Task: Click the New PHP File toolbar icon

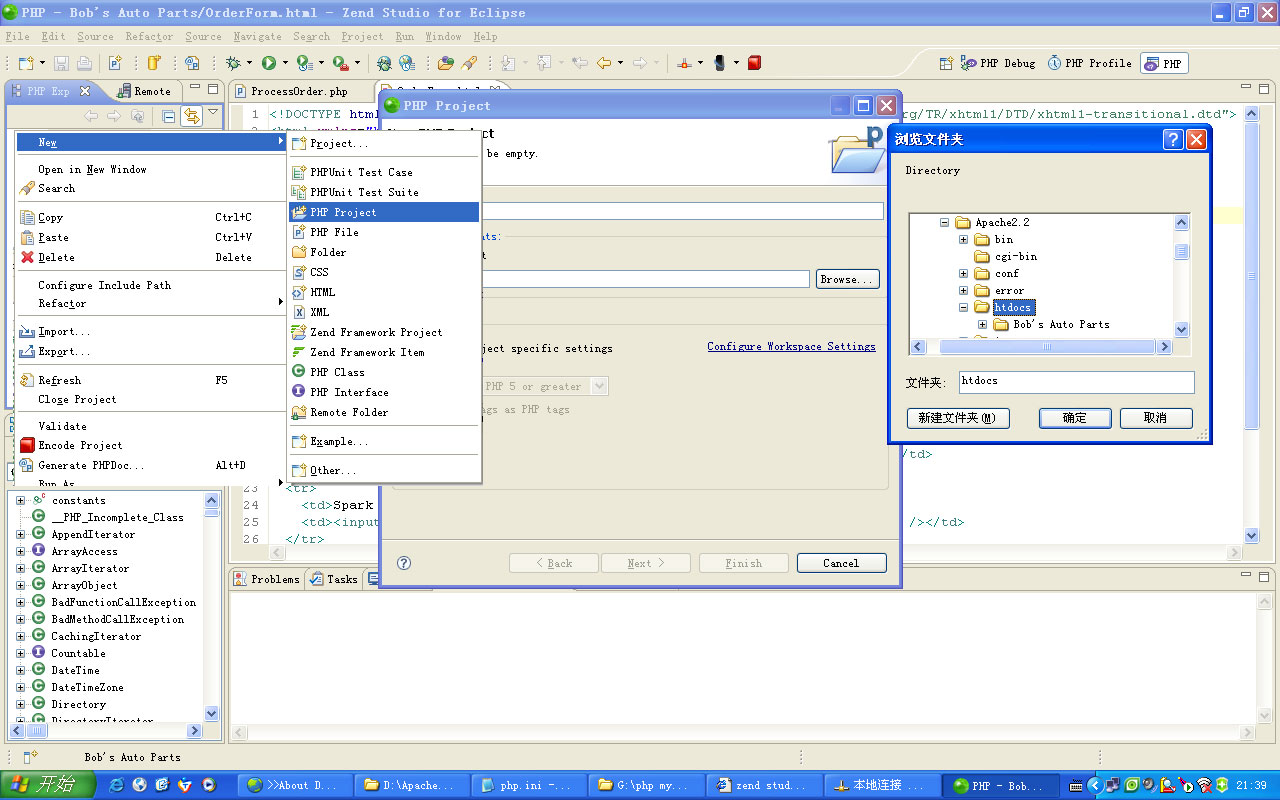Action: coord(114,63)
